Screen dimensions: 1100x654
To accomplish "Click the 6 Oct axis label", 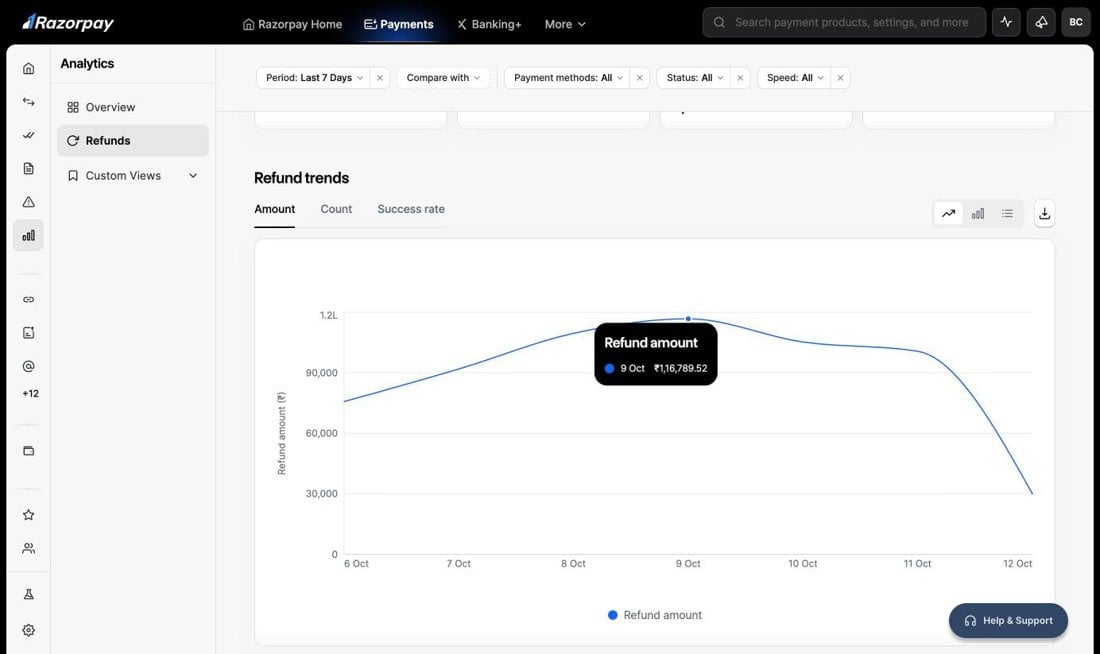I will tap(356, 563).
